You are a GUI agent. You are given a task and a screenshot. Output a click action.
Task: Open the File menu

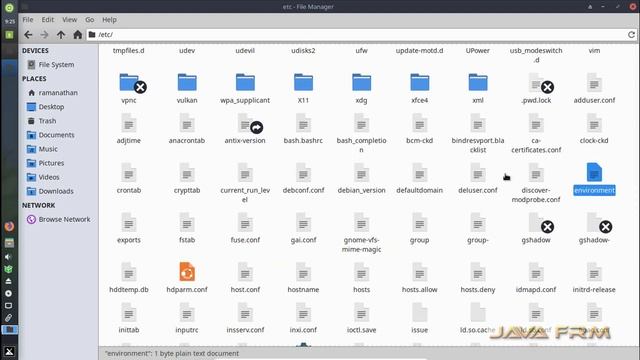(x=28, y=20)
